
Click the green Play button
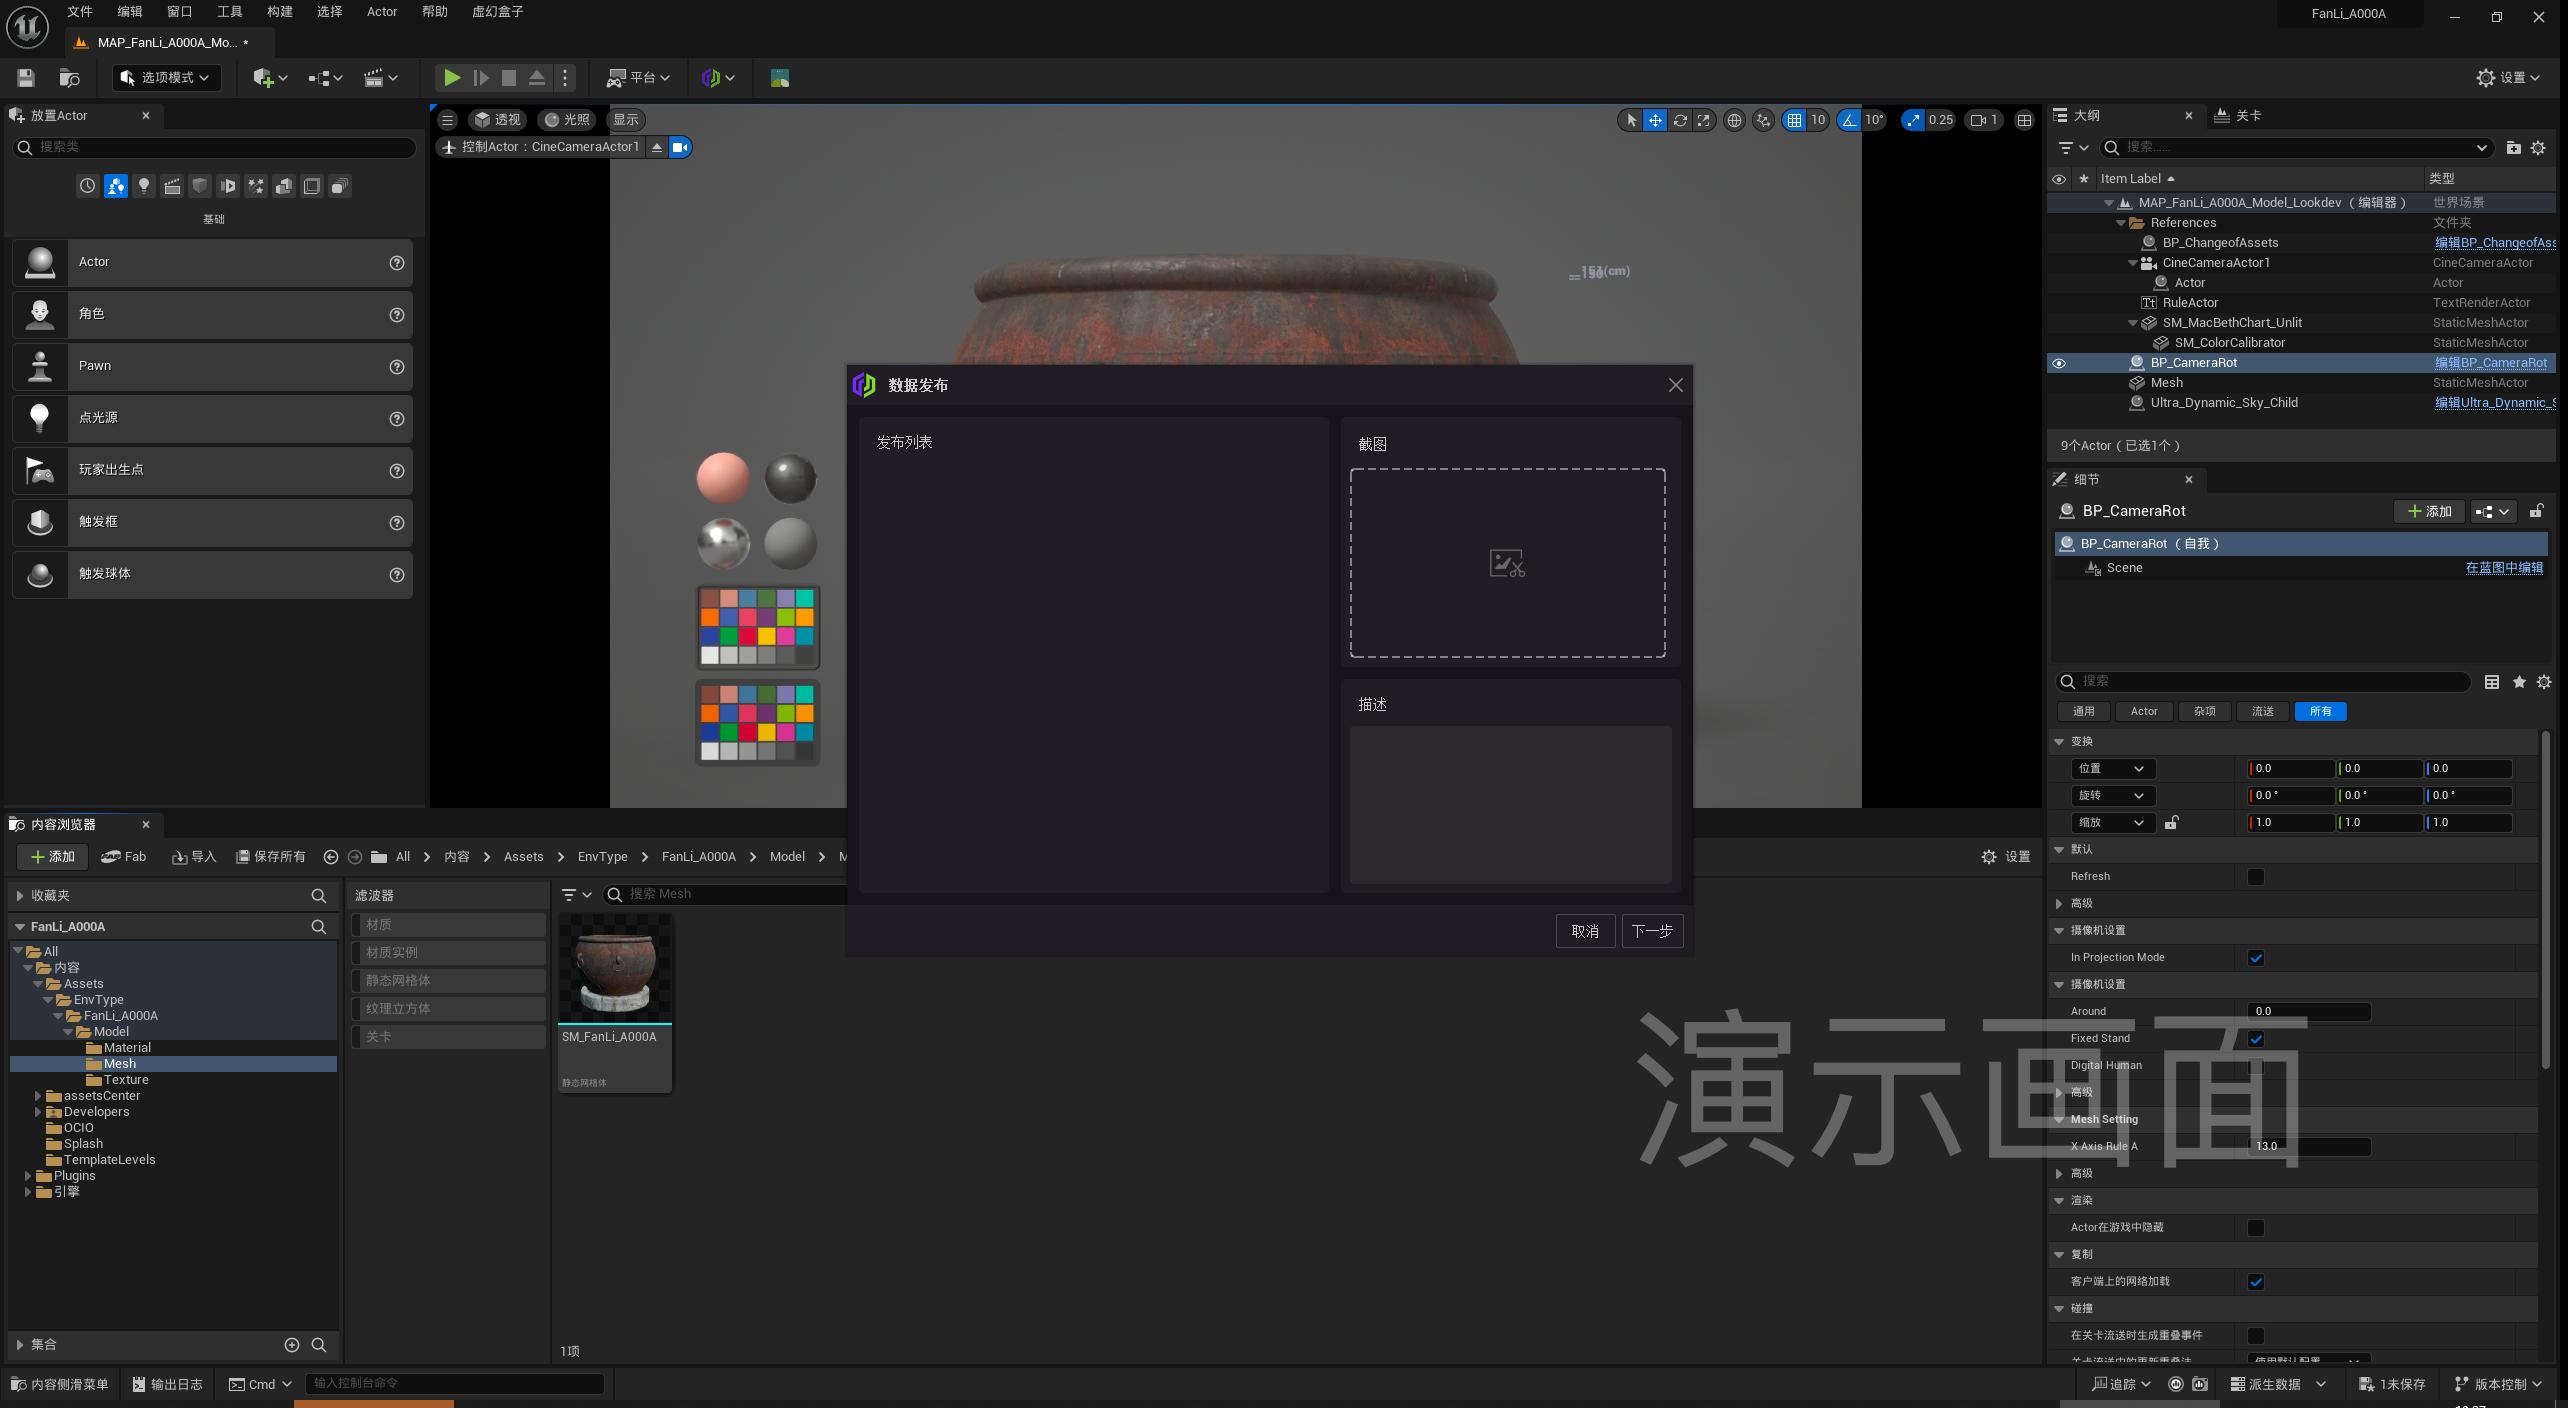pyautogui.click(x=452, y=78)
